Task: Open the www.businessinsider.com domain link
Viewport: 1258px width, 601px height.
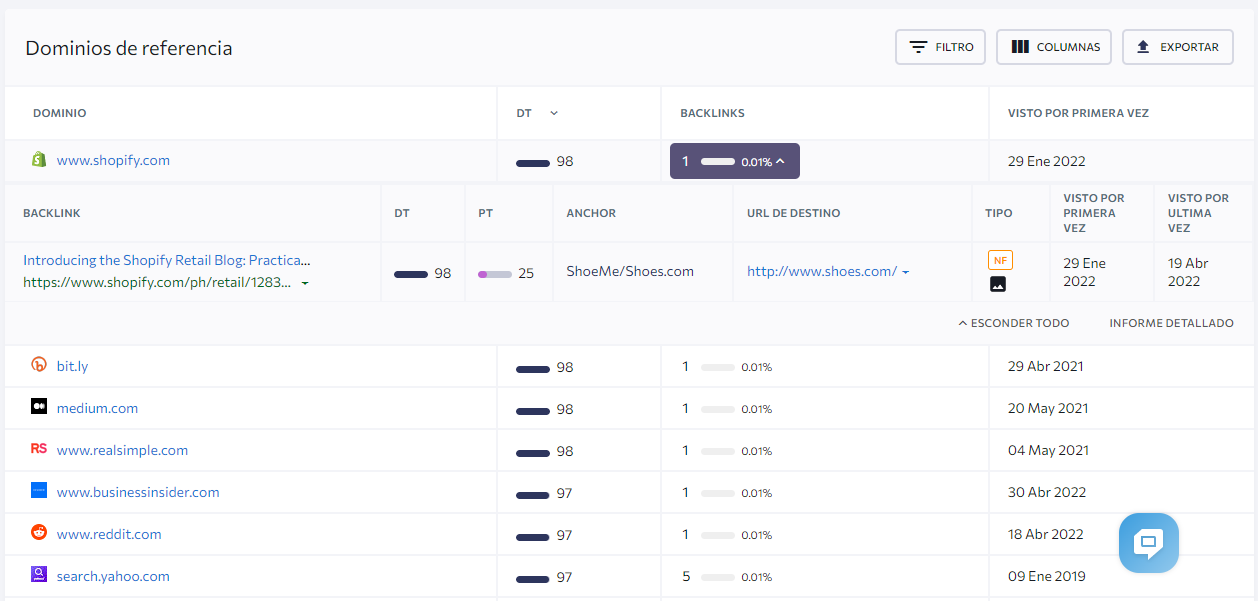Action: [x=138, y=492]
